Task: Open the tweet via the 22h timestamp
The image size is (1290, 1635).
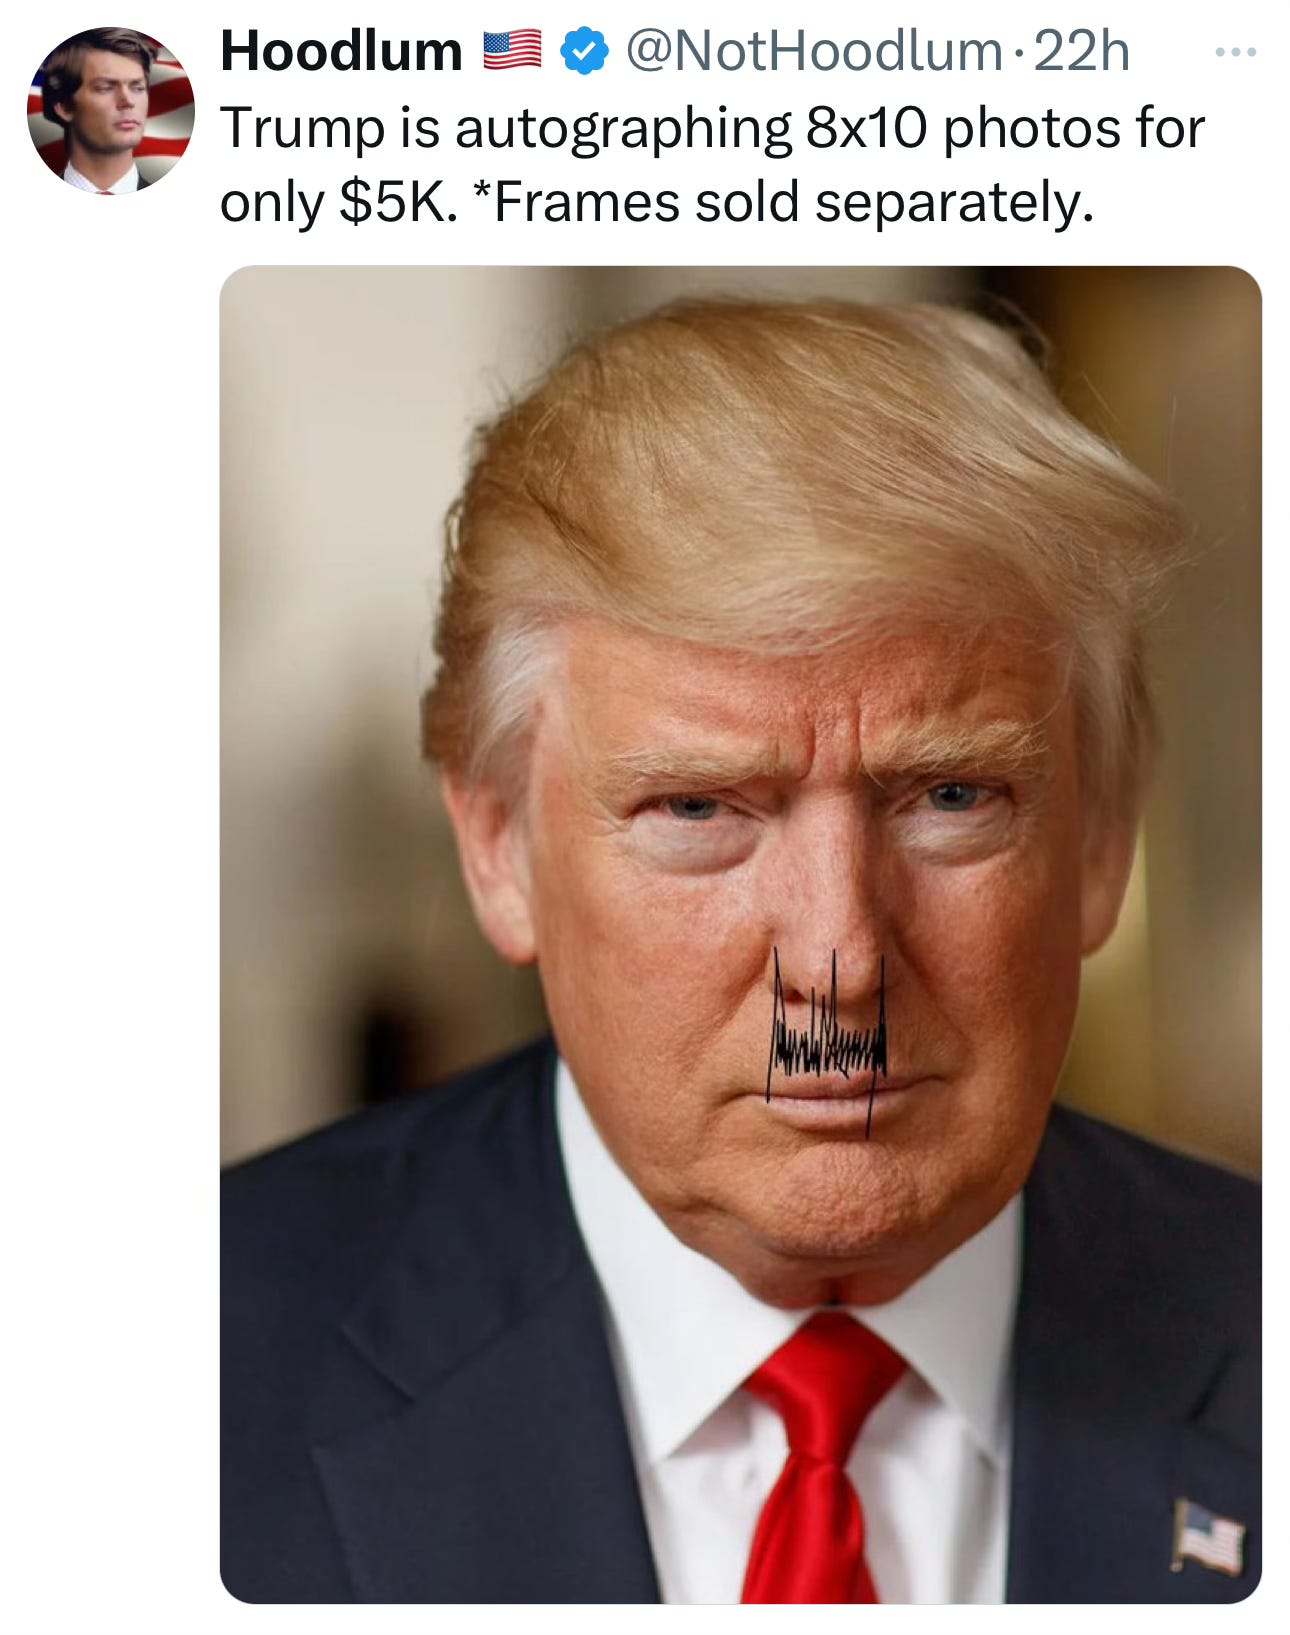Action: click(1082, 51)
